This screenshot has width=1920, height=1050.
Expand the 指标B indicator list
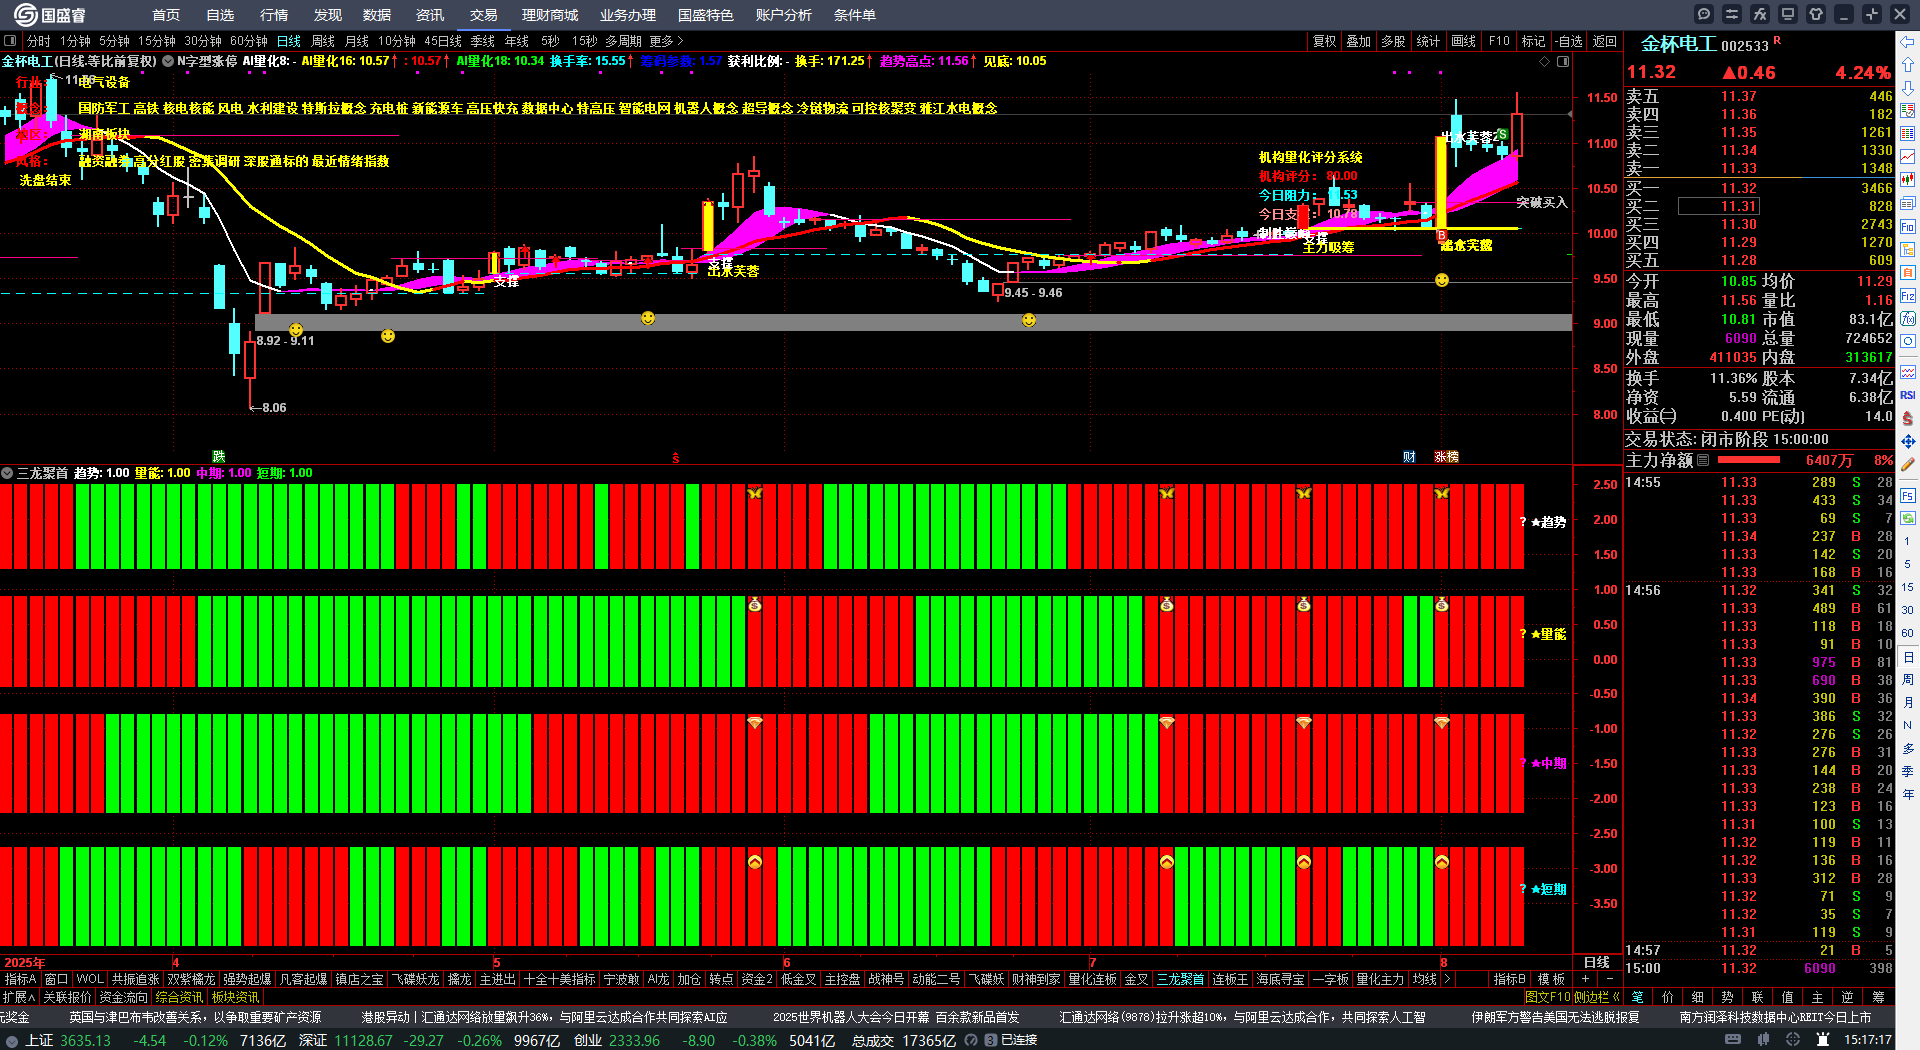click(1509, 979)
